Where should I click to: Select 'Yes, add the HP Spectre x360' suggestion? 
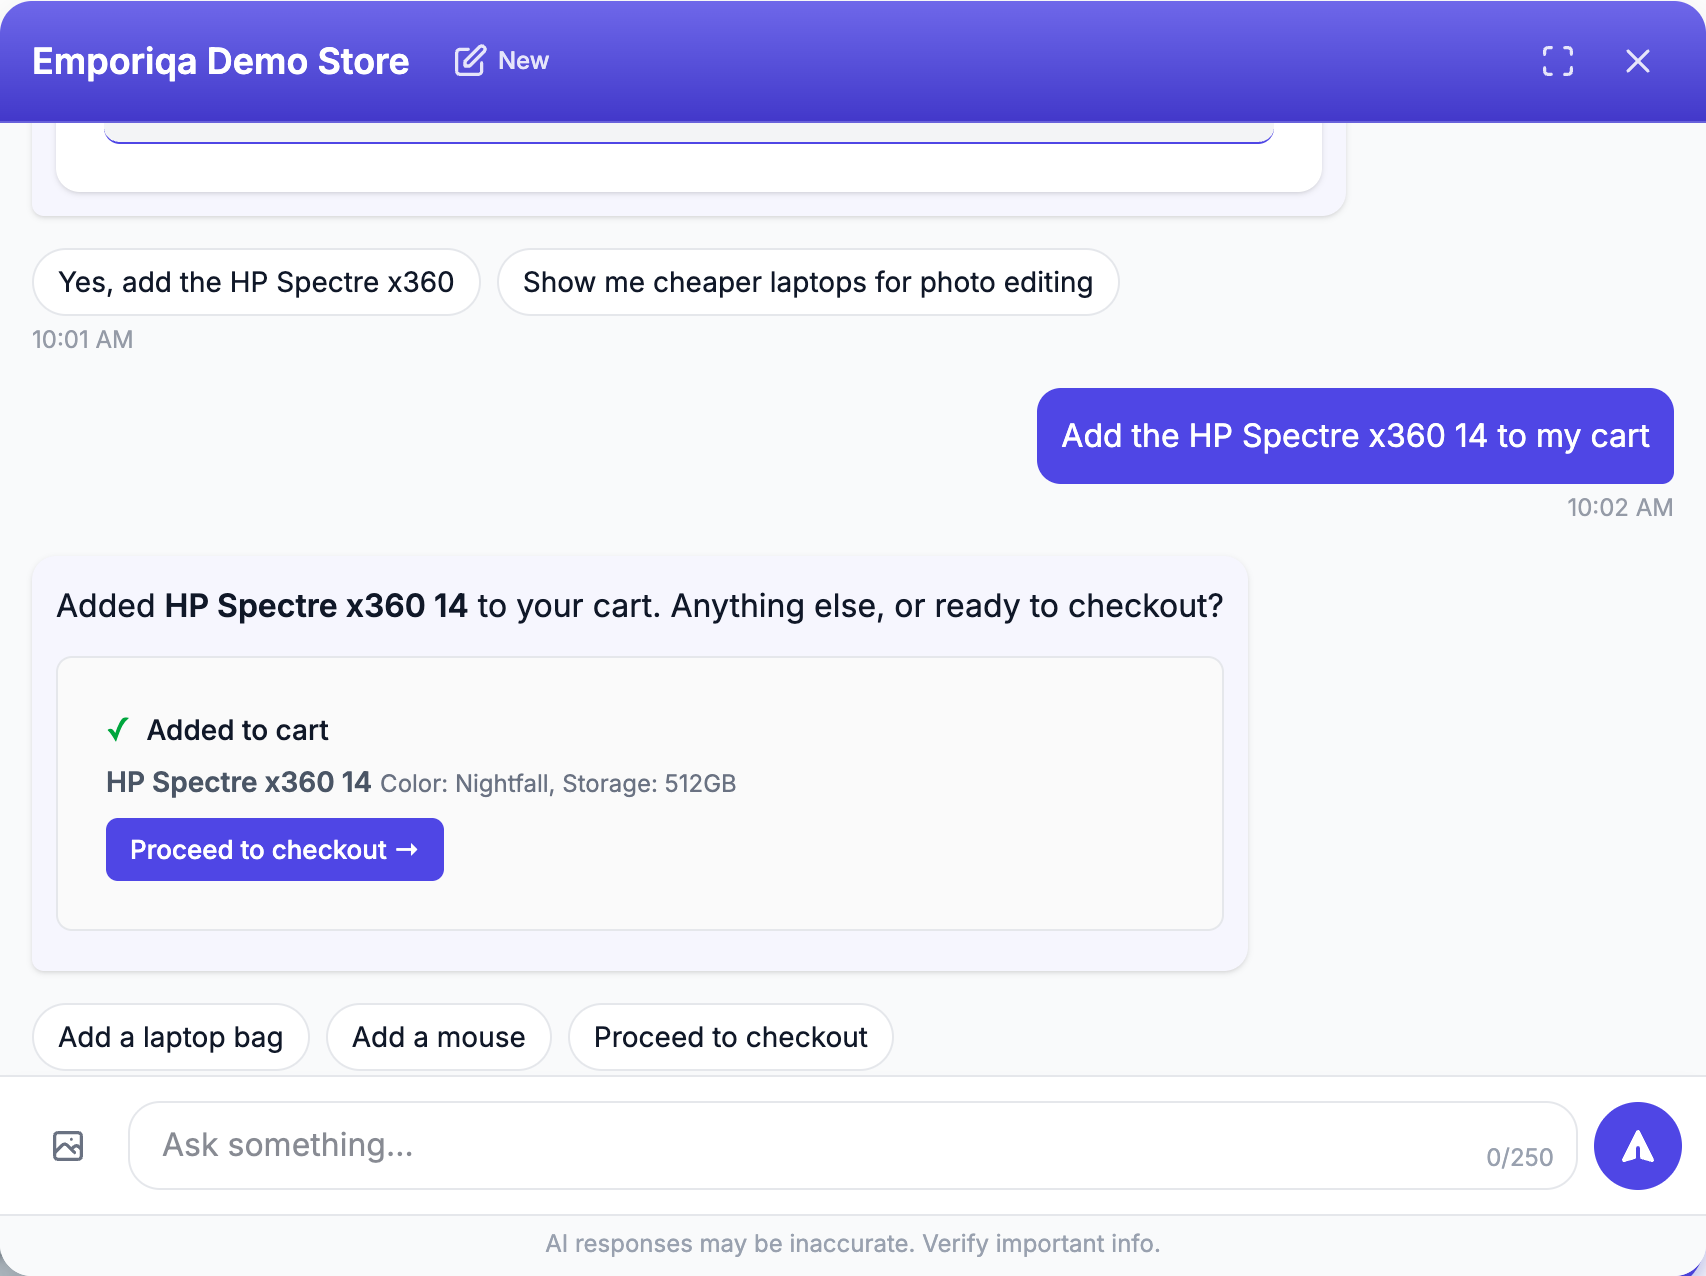[x=256, y=282]
